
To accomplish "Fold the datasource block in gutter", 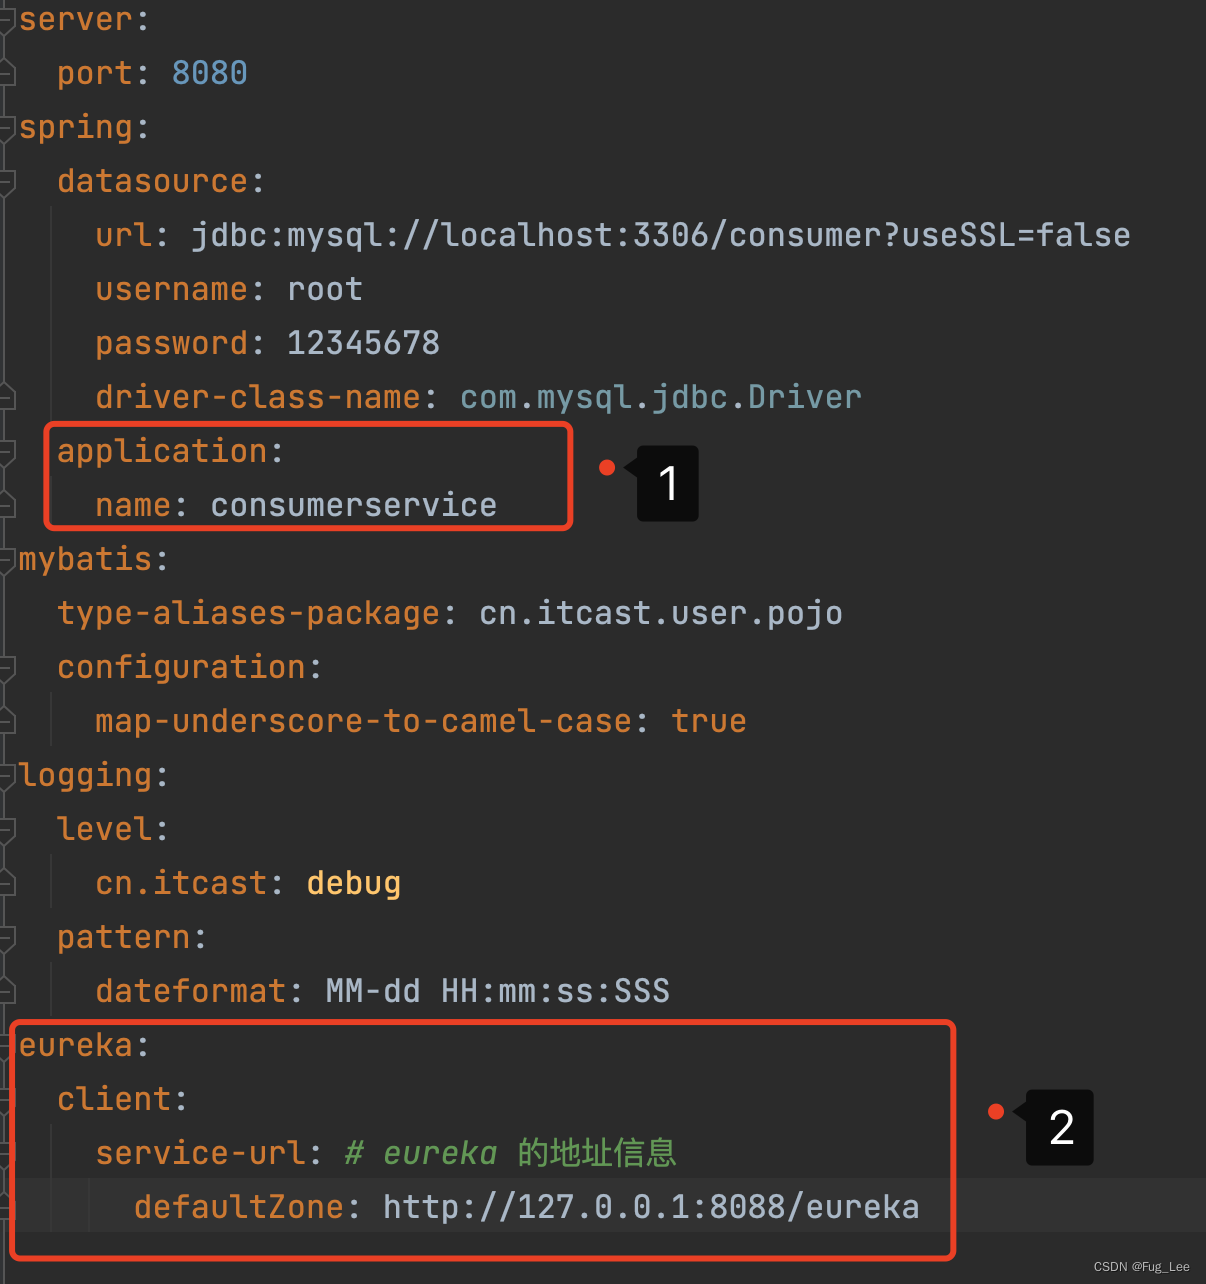I will (x=7, y=182).
